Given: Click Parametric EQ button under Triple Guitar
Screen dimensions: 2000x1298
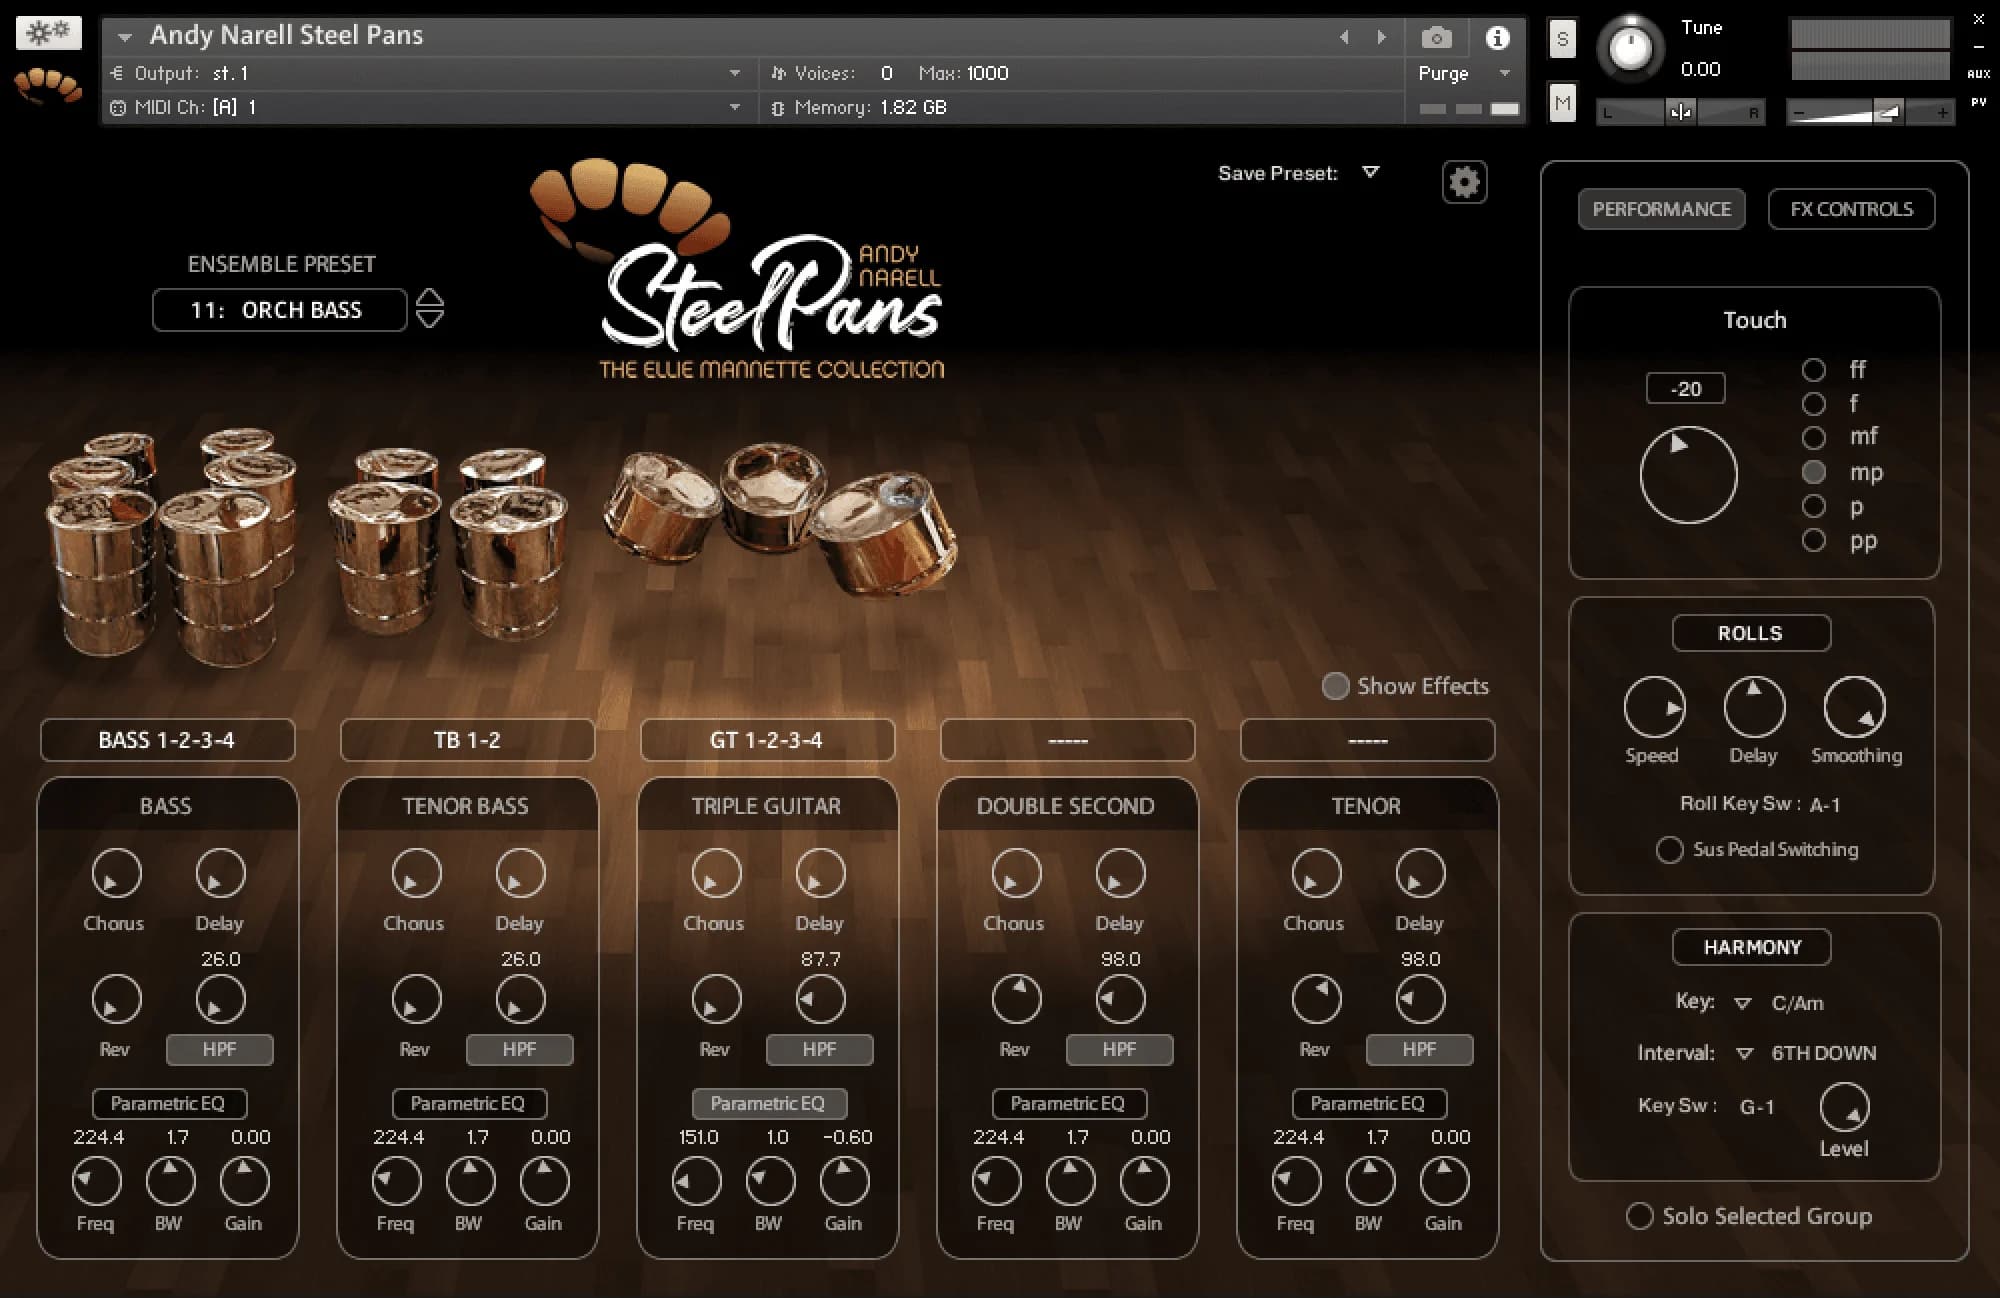Looking at the screenshot, I should point(768,1103).
